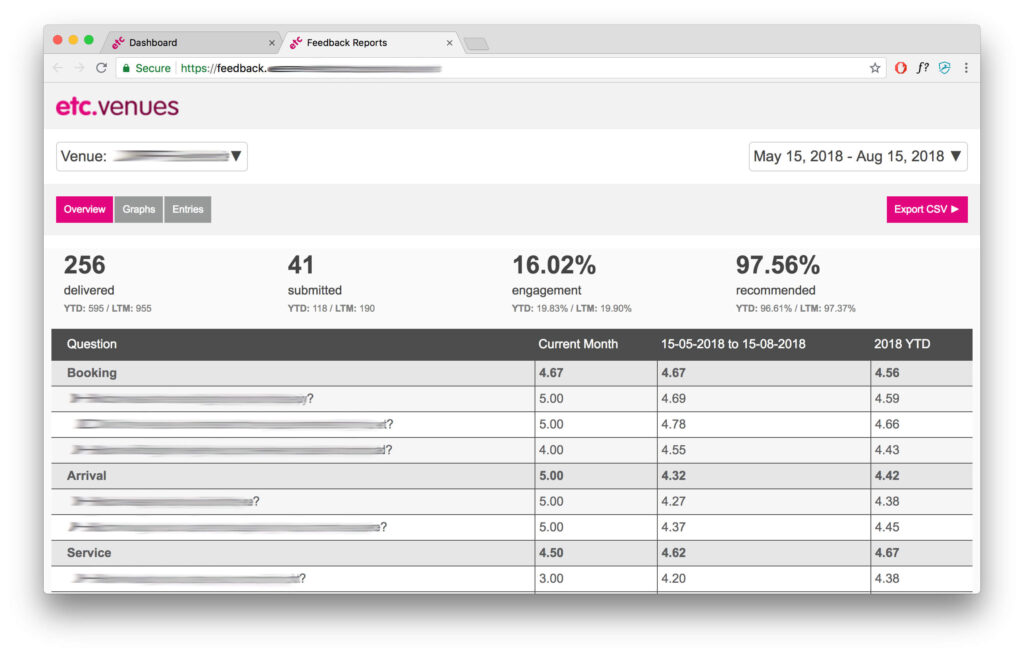The height and width of the screenshot is (656, 1024).
Task: Switch to the Entries tab
Action: 187,209
